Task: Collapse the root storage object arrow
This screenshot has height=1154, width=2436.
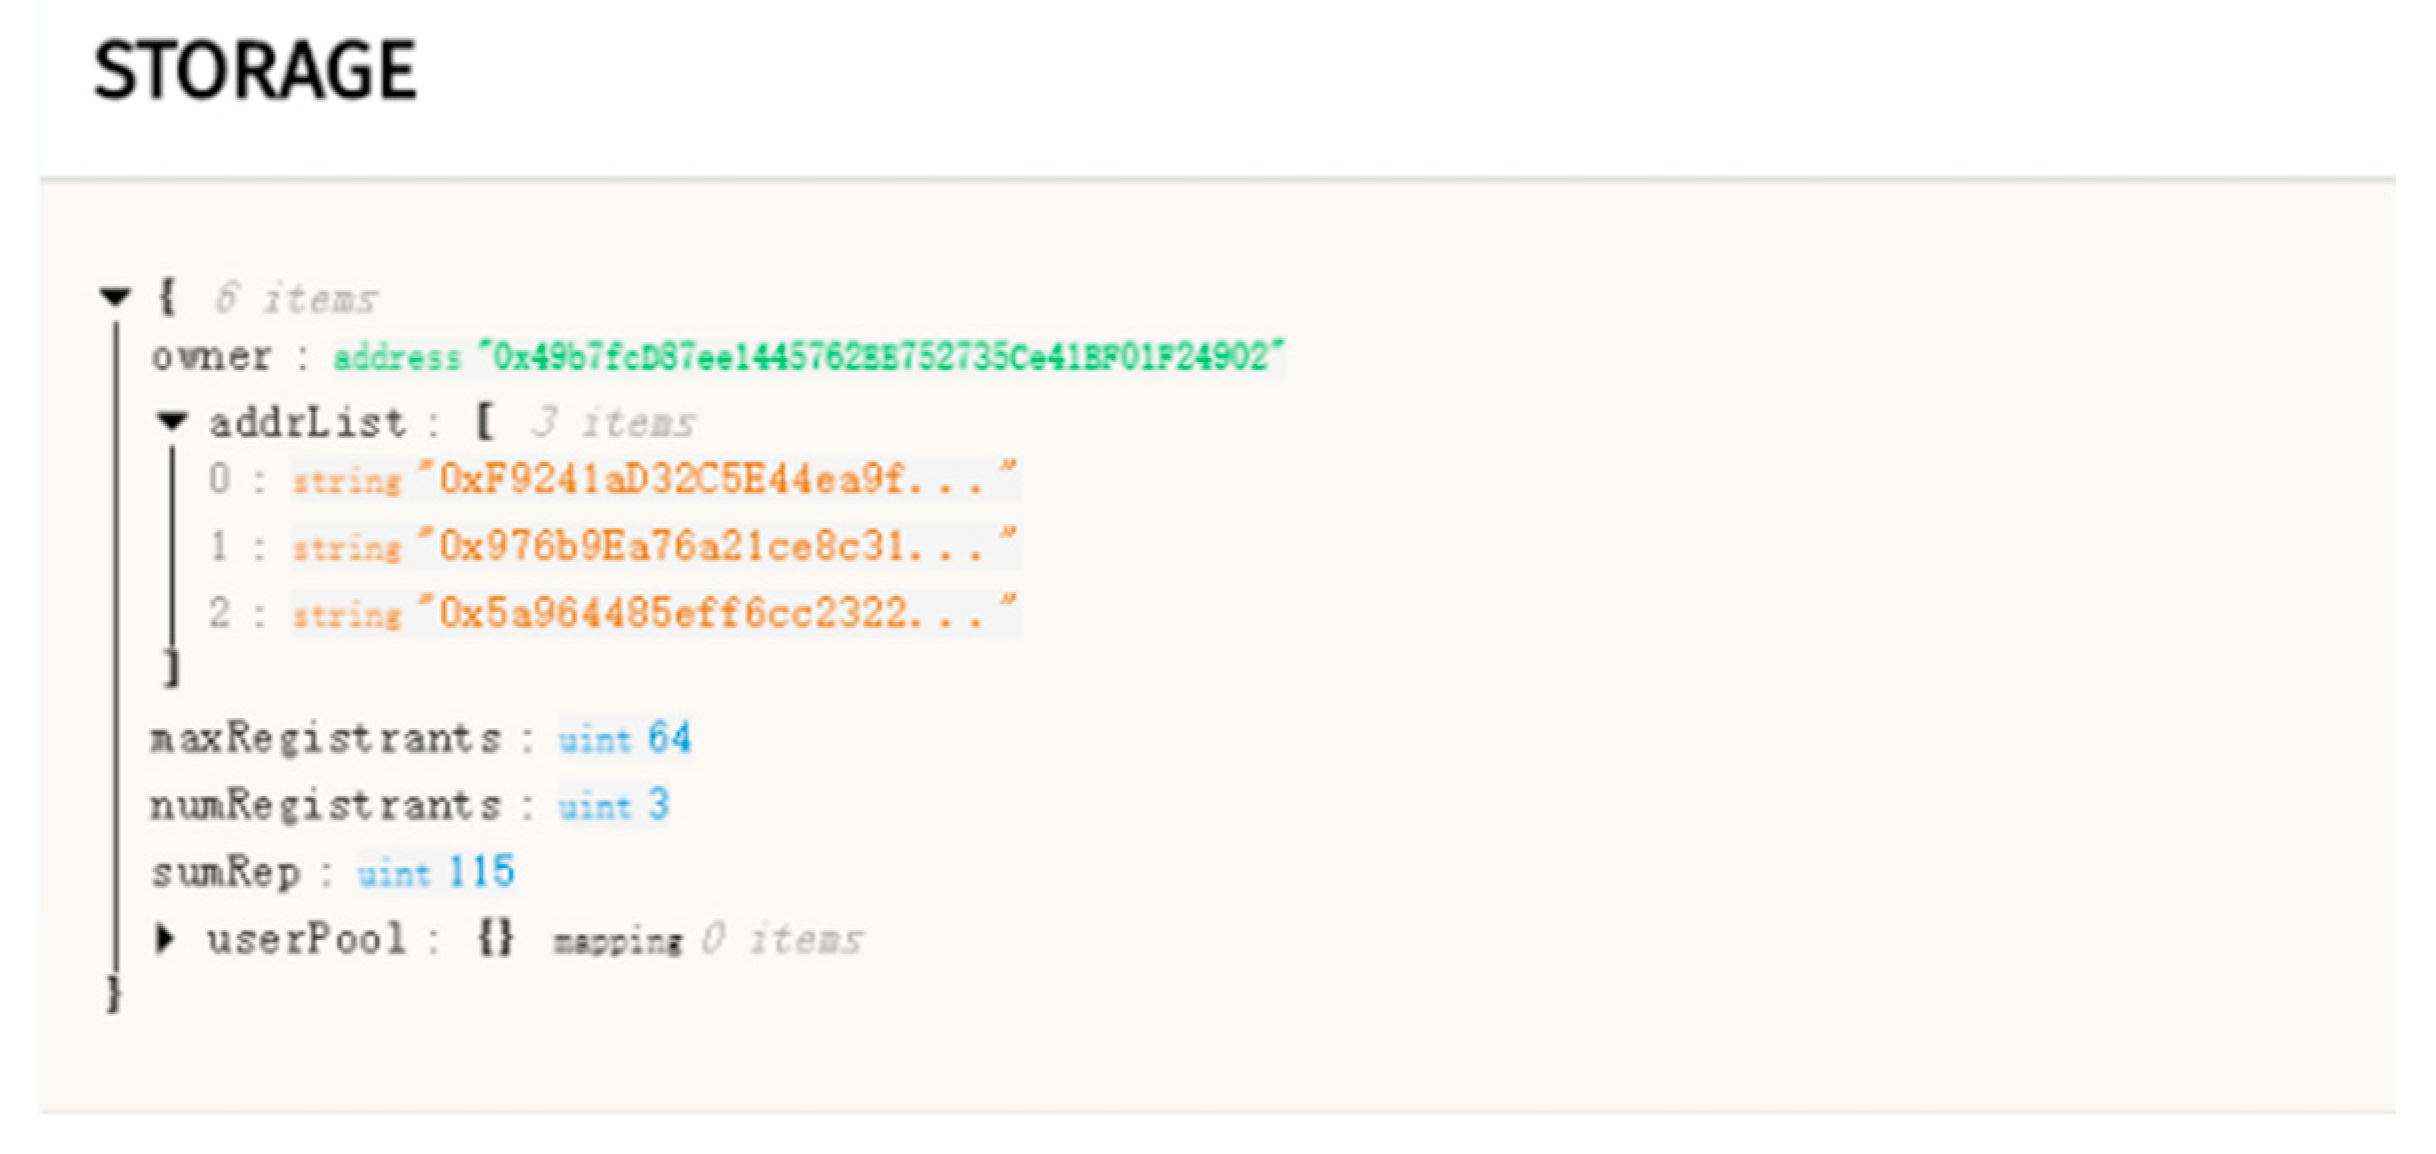Action: point(116,297)
